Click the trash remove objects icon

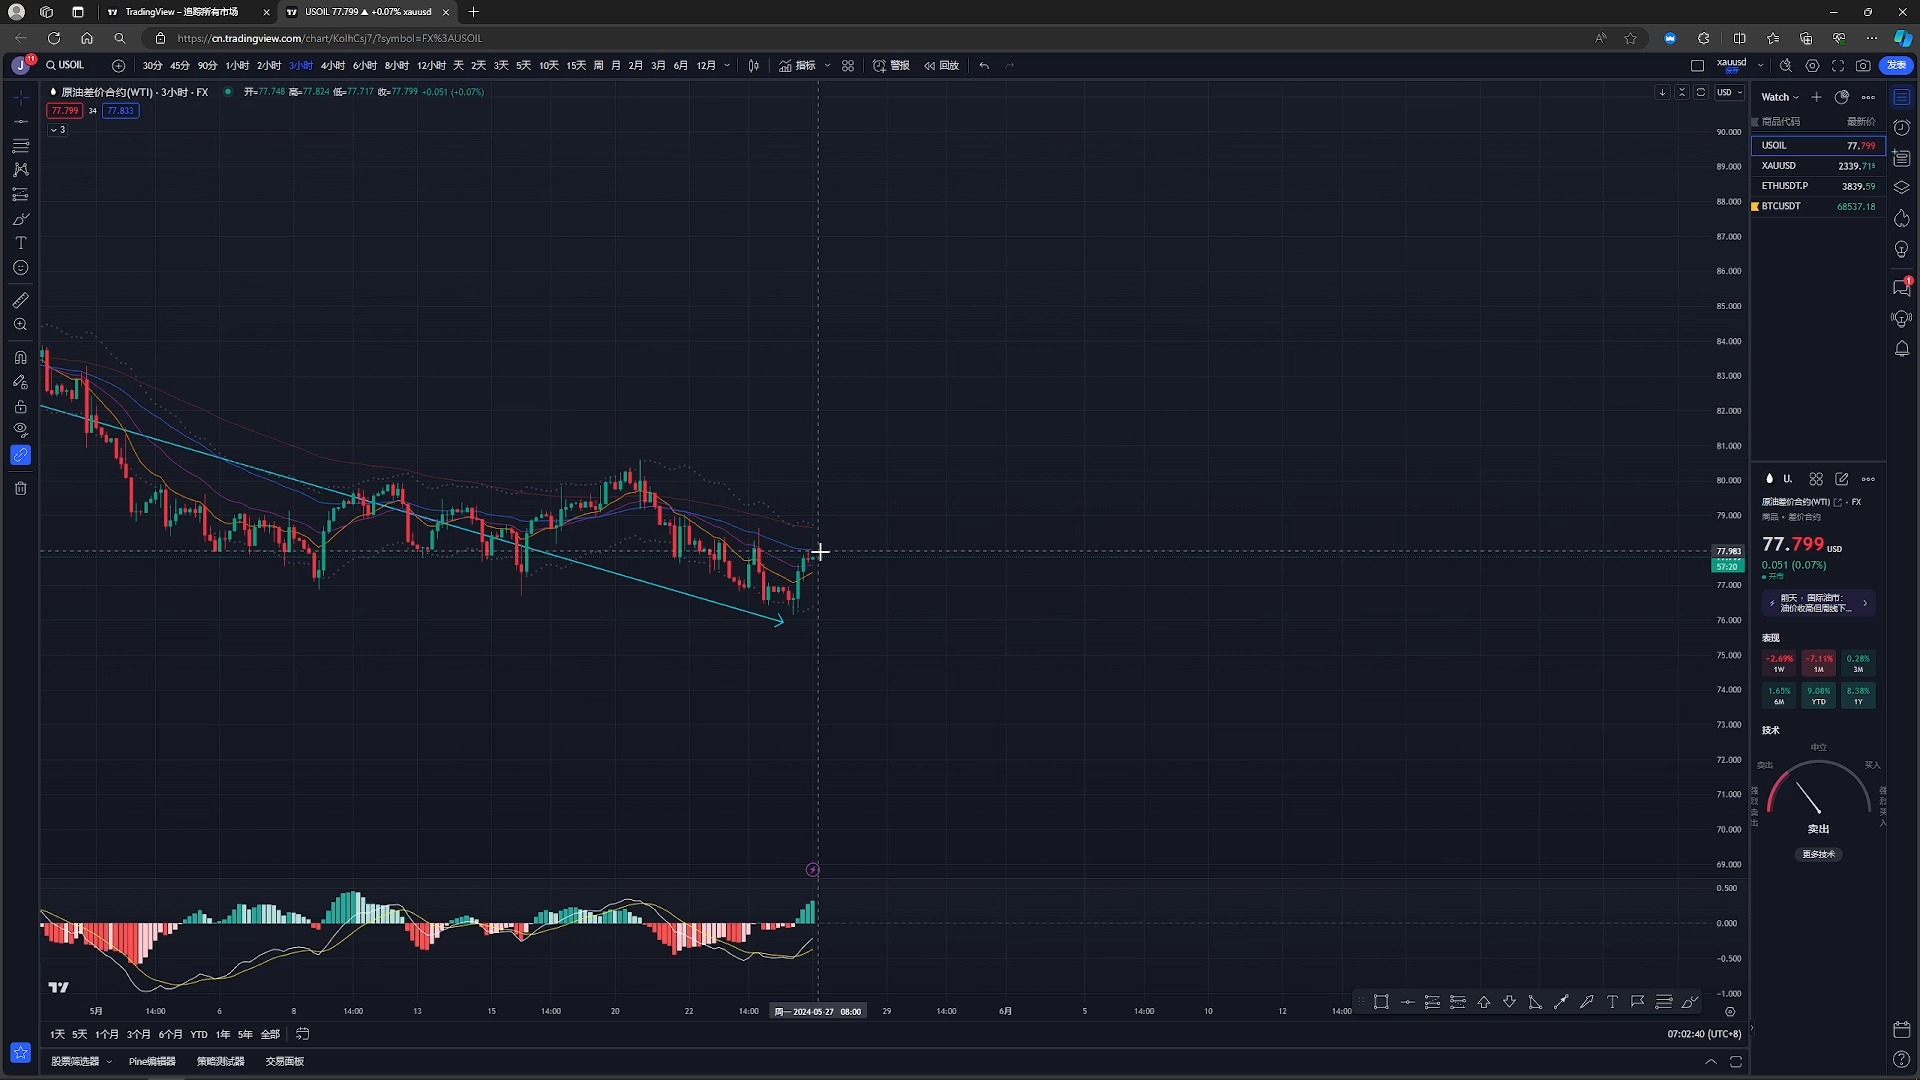tap(20, 488)
